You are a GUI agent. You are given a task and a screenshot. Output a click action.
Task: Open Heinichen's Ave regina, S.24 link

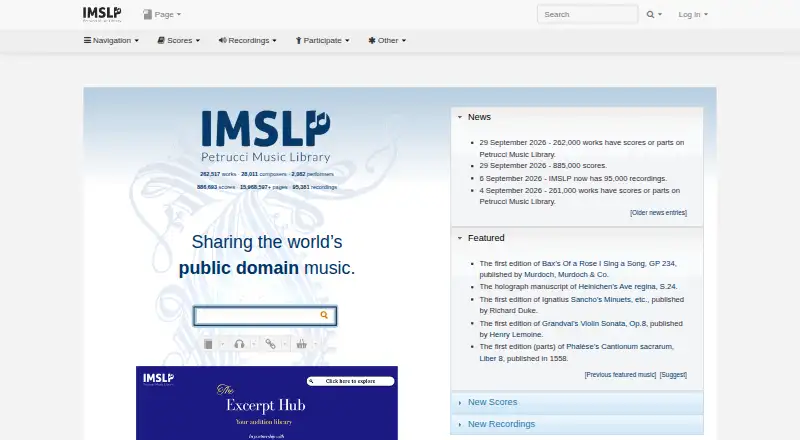tap(627, 287)
